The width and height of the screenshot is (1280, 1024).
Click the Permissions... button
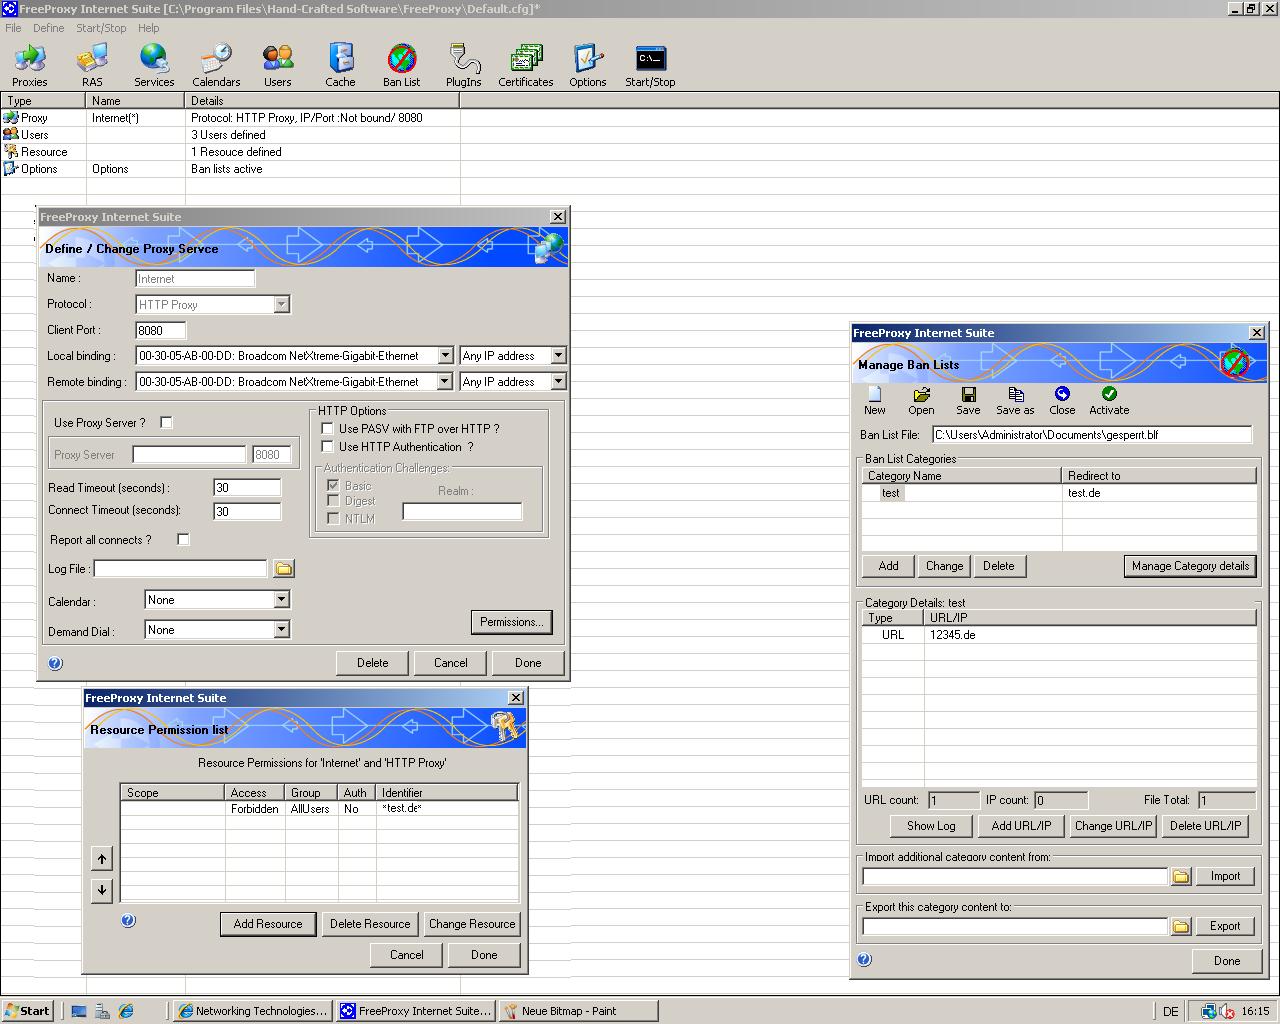(511, 622)
